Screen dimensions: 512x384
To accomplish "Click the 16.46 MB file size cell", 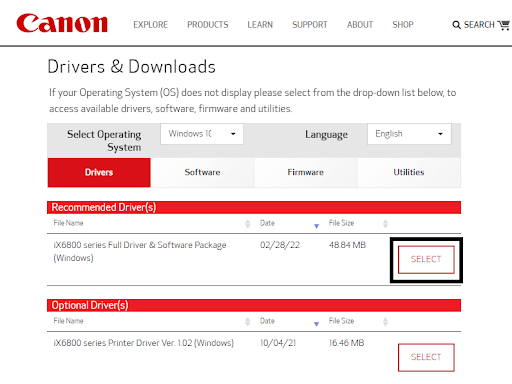I will (x=347, y=343).
